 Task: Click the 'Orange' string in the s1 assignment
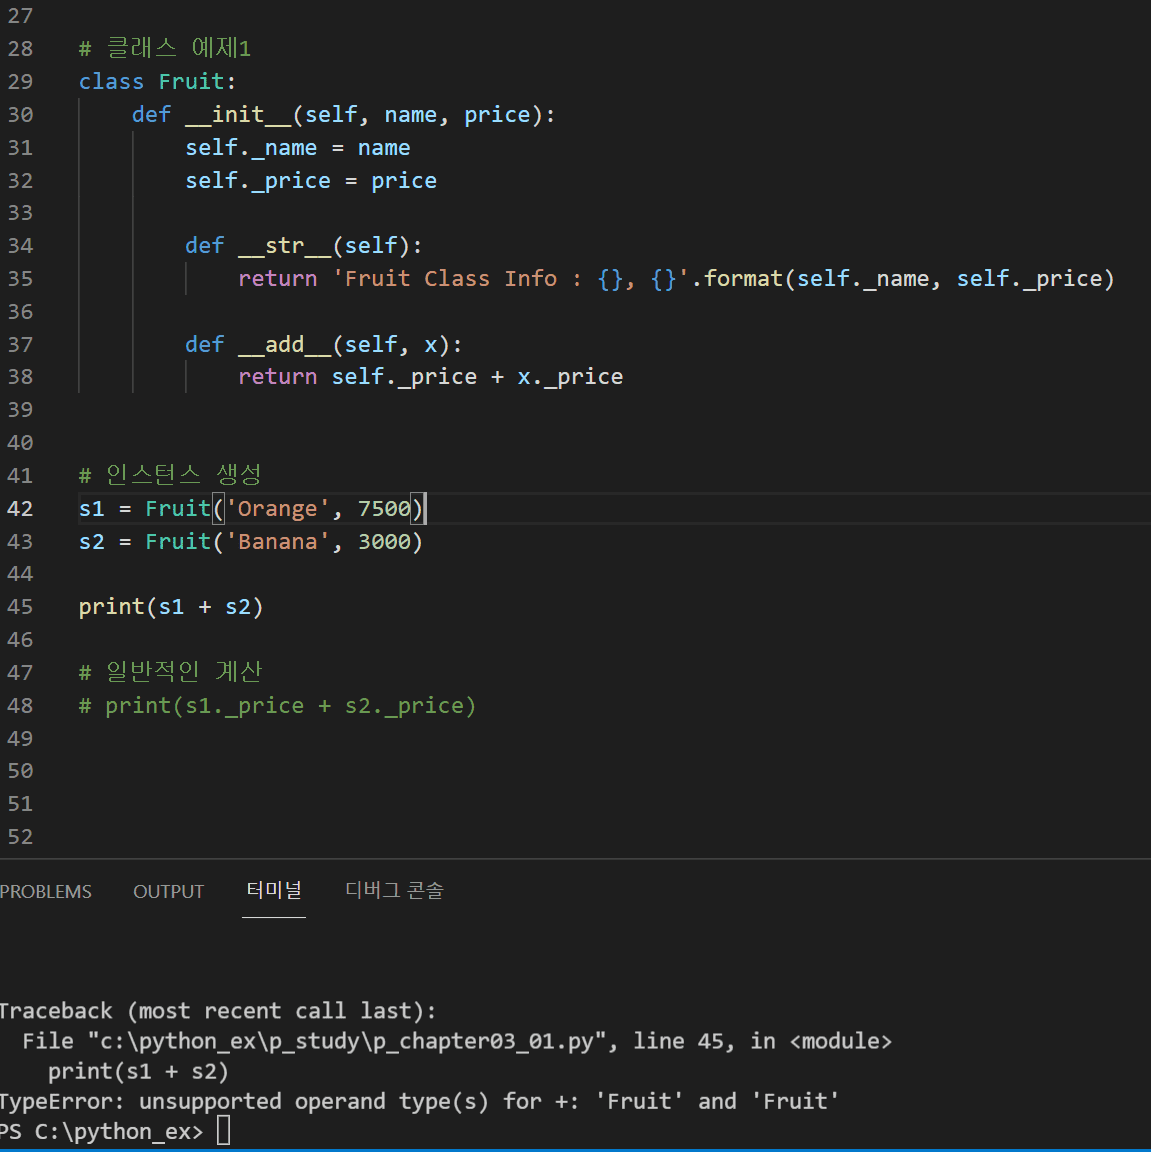point(277,509)
